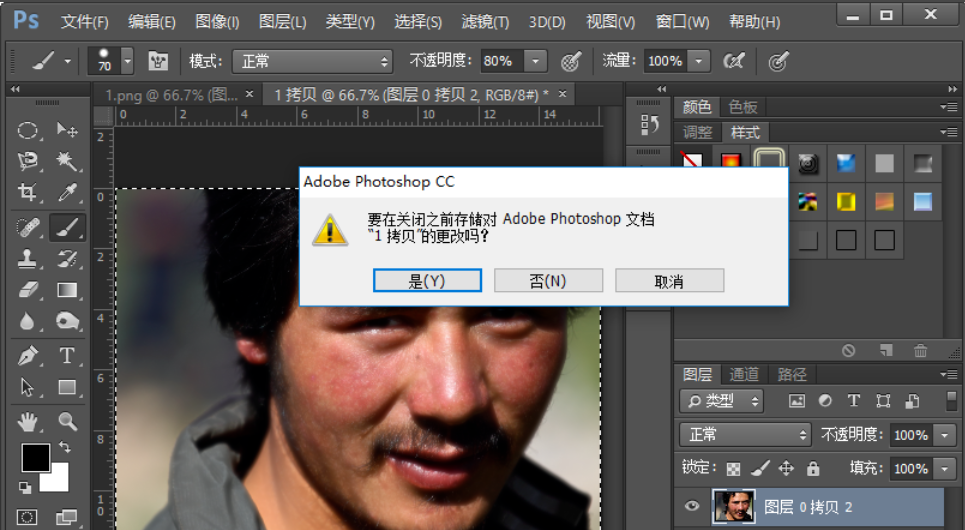Switch to the 1.png document tab
This screenshot has height=530, width=965.
point(170,95)
